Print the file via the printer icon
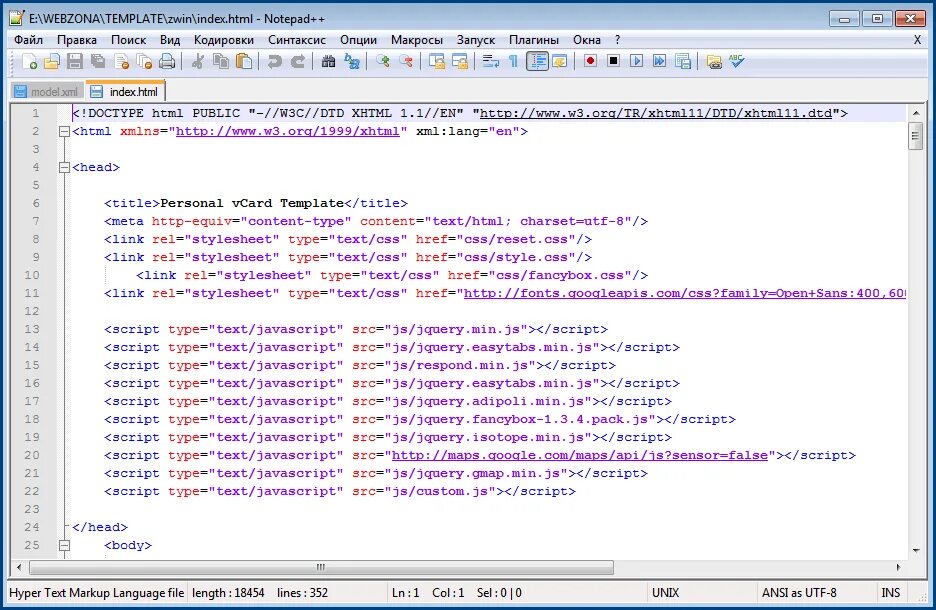This screenshot has height=610, width=936. pyautogui.click(x=168, y=61)
